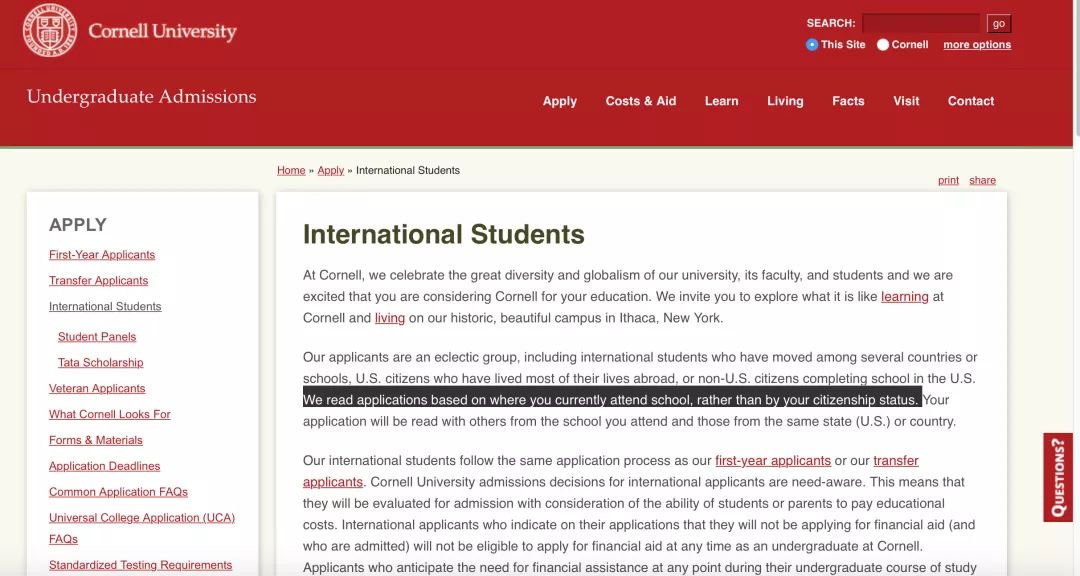Select International Students in sidebar
1080x576 pixels.
click(105, 306)
